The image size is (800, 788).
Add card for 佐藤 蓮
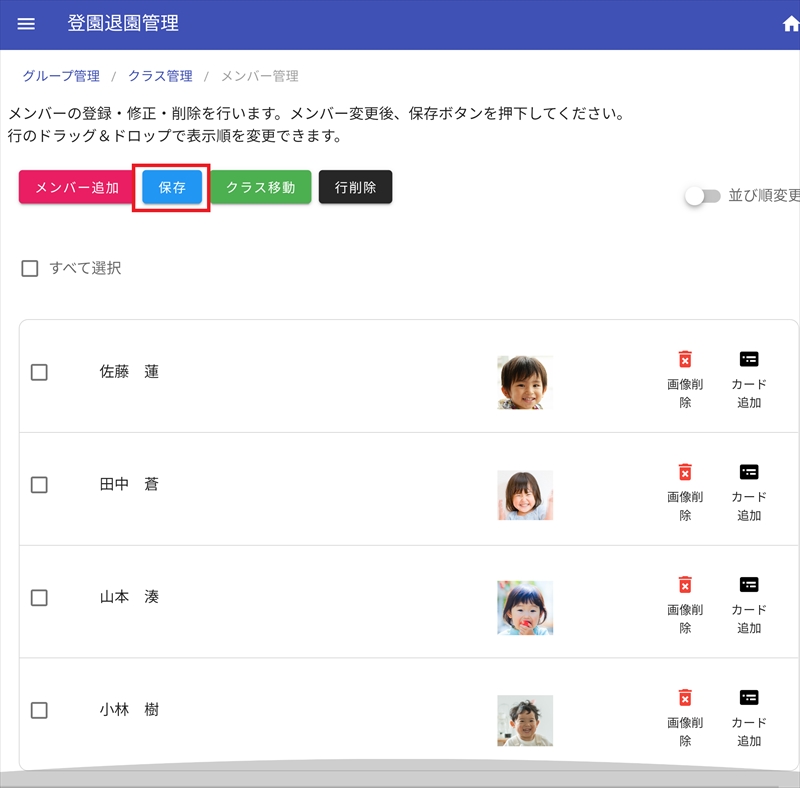(x=749, y=360)
